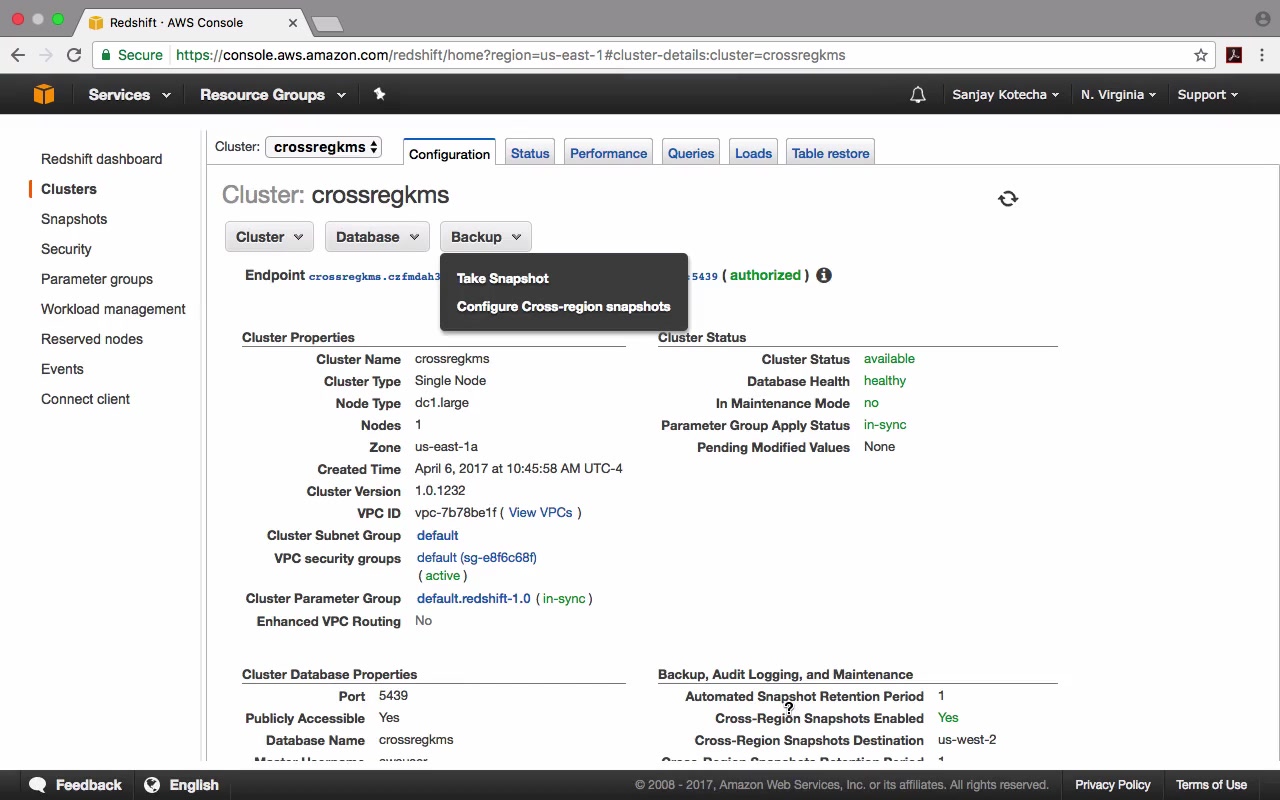
Task: Open Connect client in the sidebar
Action: point(85,399)
